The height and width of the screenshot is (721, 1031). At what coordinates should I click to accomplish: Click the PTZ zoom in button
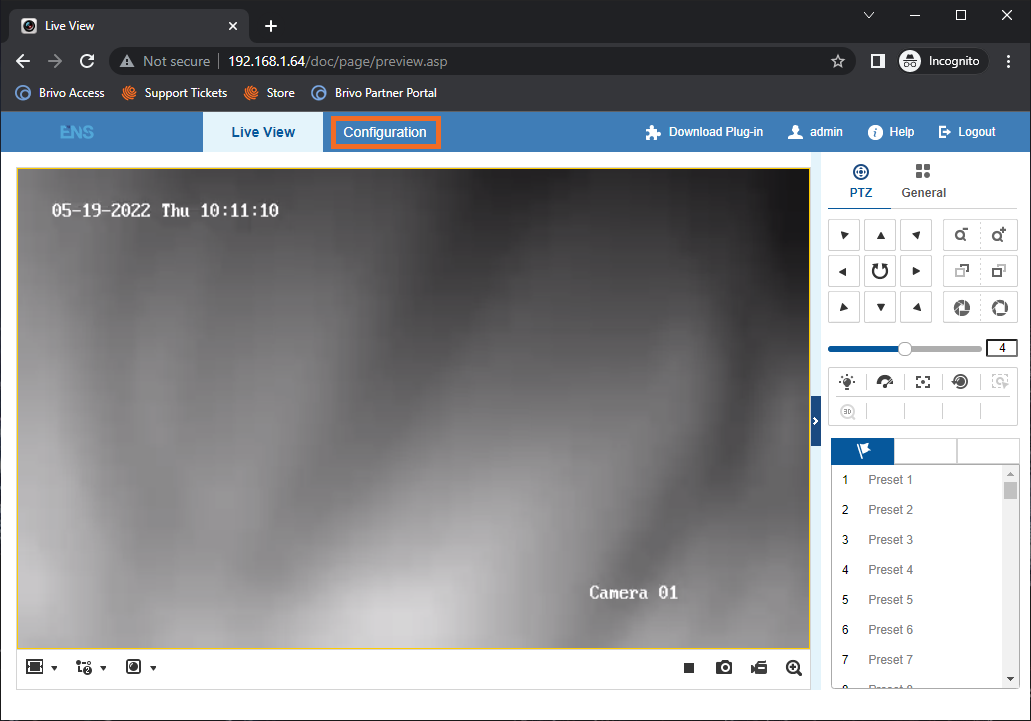(x=998, y=236)
